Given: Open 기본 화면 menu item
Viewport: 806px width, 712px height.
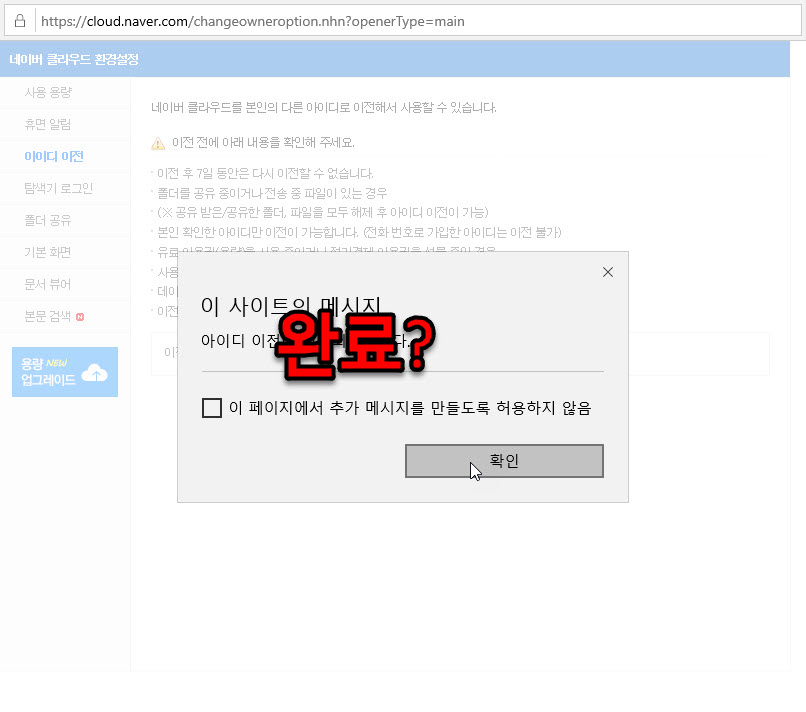Looking at the screenshot, I should (48, 252).
